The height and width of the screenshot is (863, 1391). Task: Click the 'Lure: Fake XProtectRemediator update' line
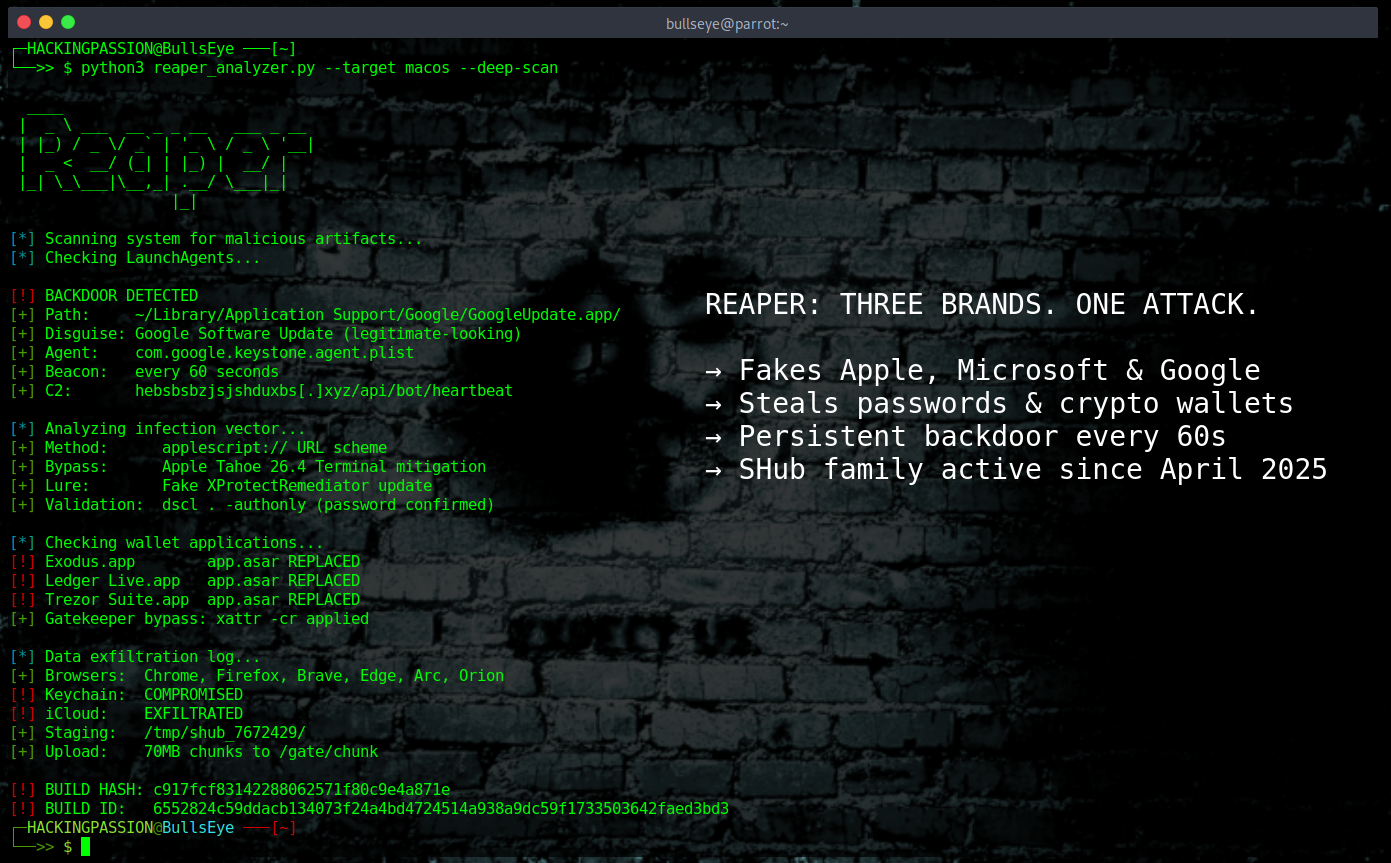point(221,486)
